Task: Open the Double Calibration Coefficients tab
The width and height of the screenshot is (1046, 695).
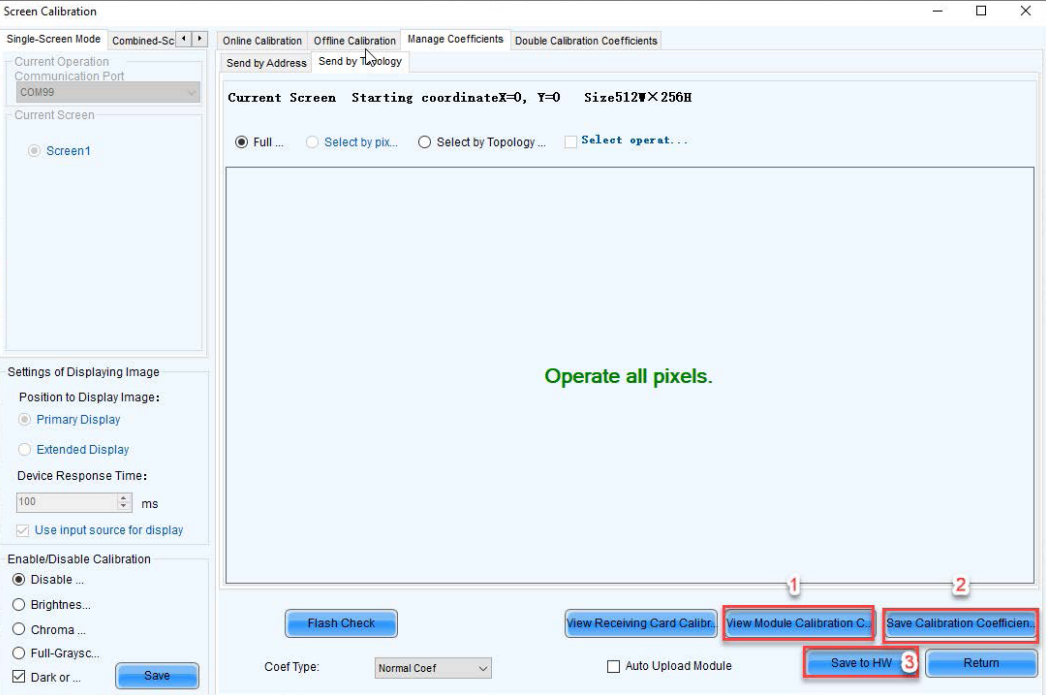Action: coord(586,41)
